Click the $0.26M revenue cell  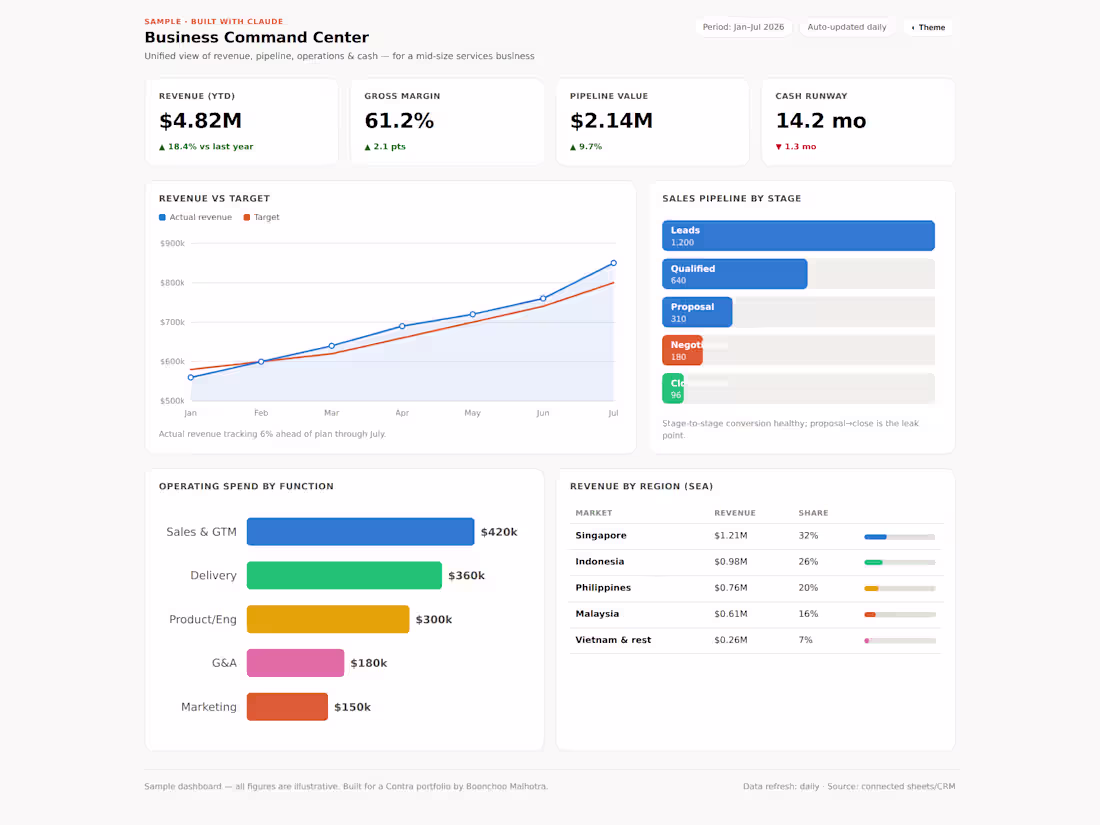(x=730, y=640)
